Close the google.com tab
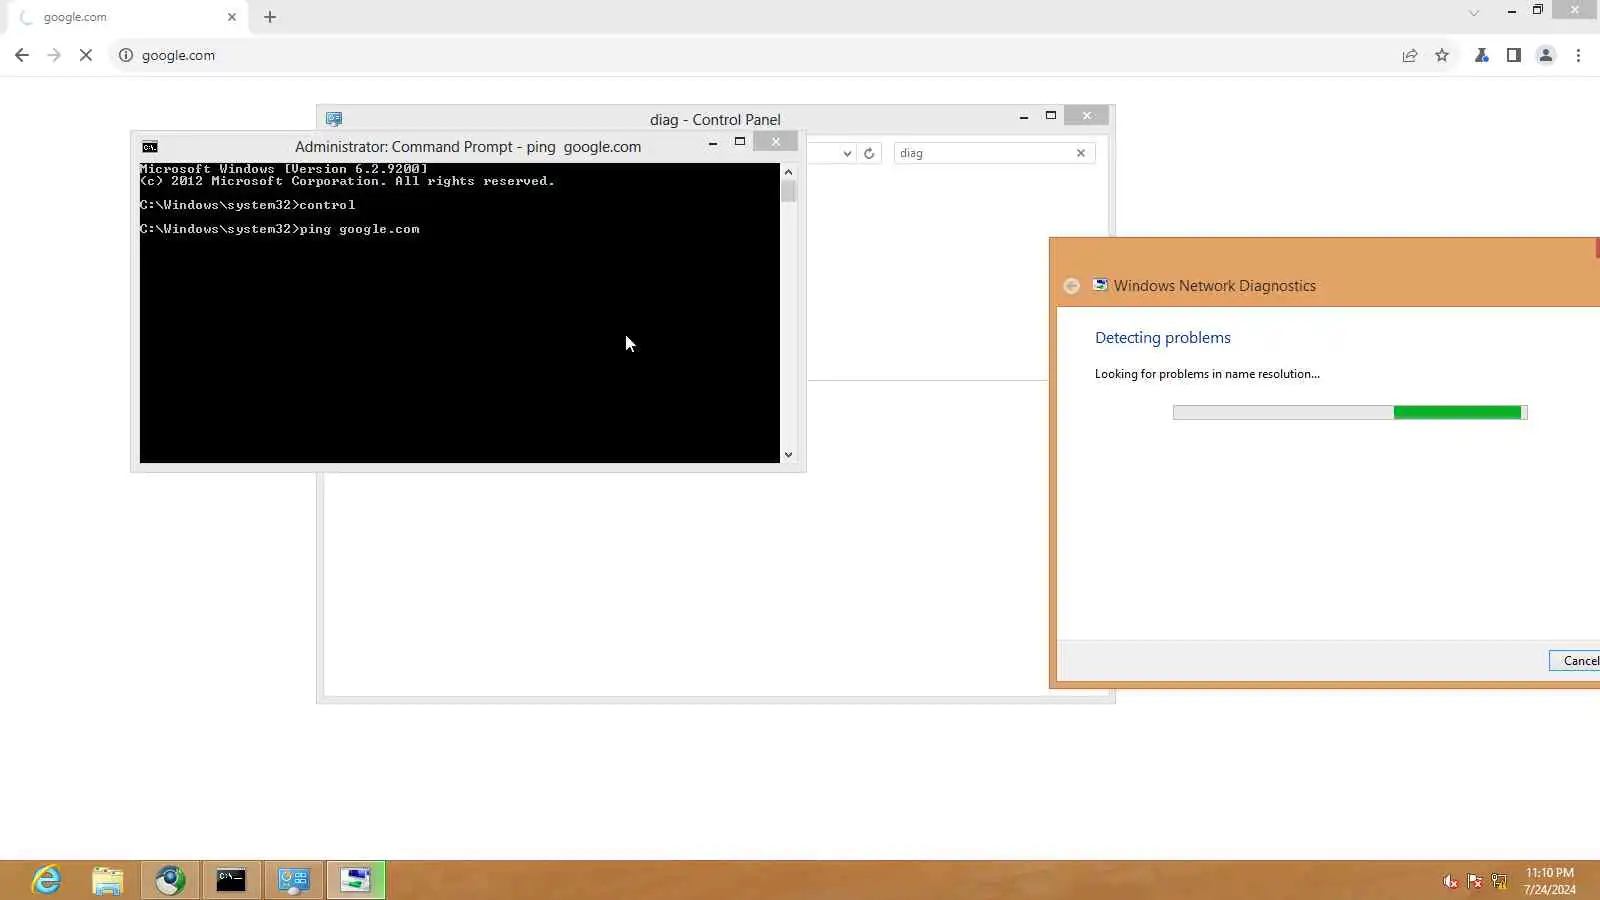1600x900 pixels. click(x=232, y=17)
